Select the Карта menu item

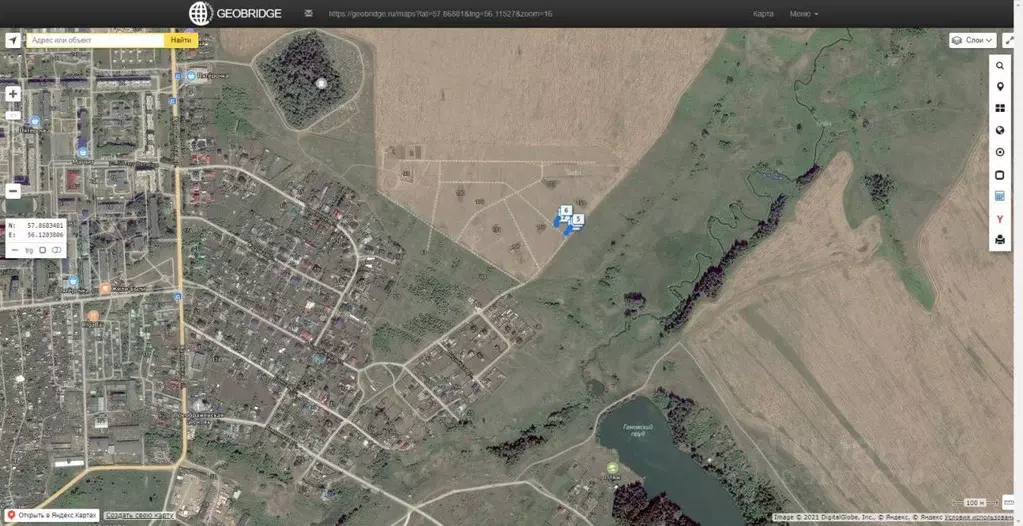762,14
